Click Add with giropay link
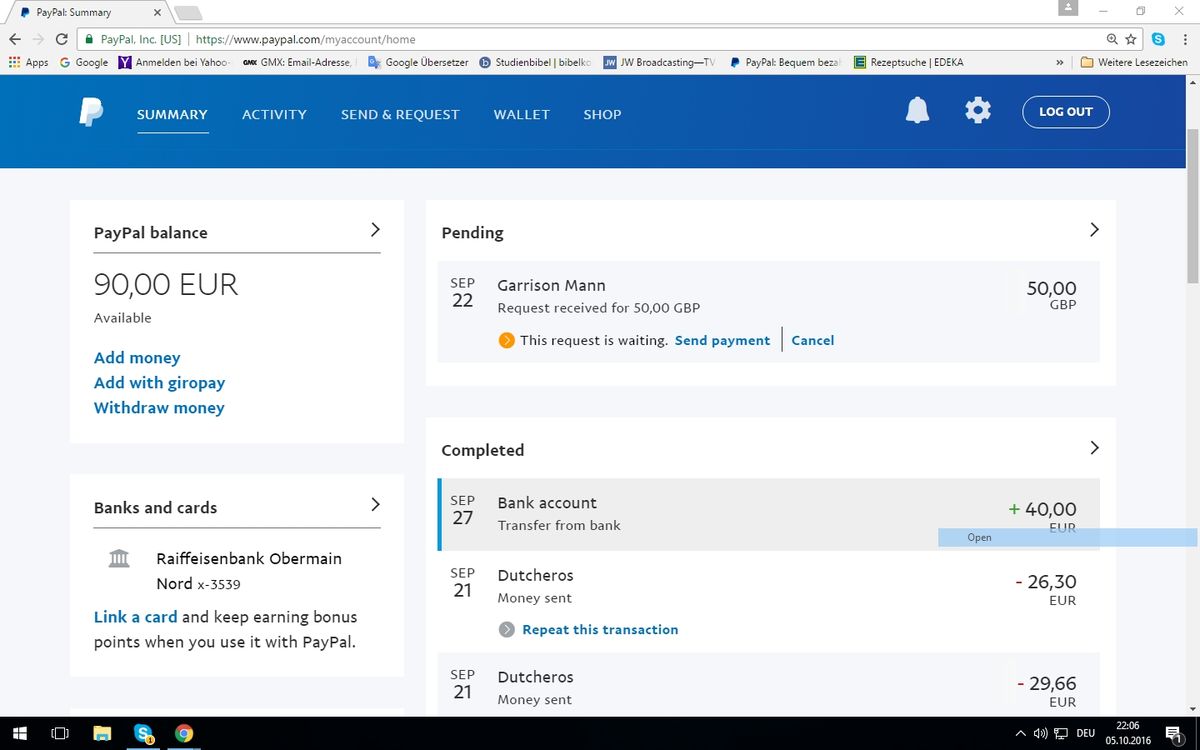The height and width of the screenshot is (750, 1200). 159,383
